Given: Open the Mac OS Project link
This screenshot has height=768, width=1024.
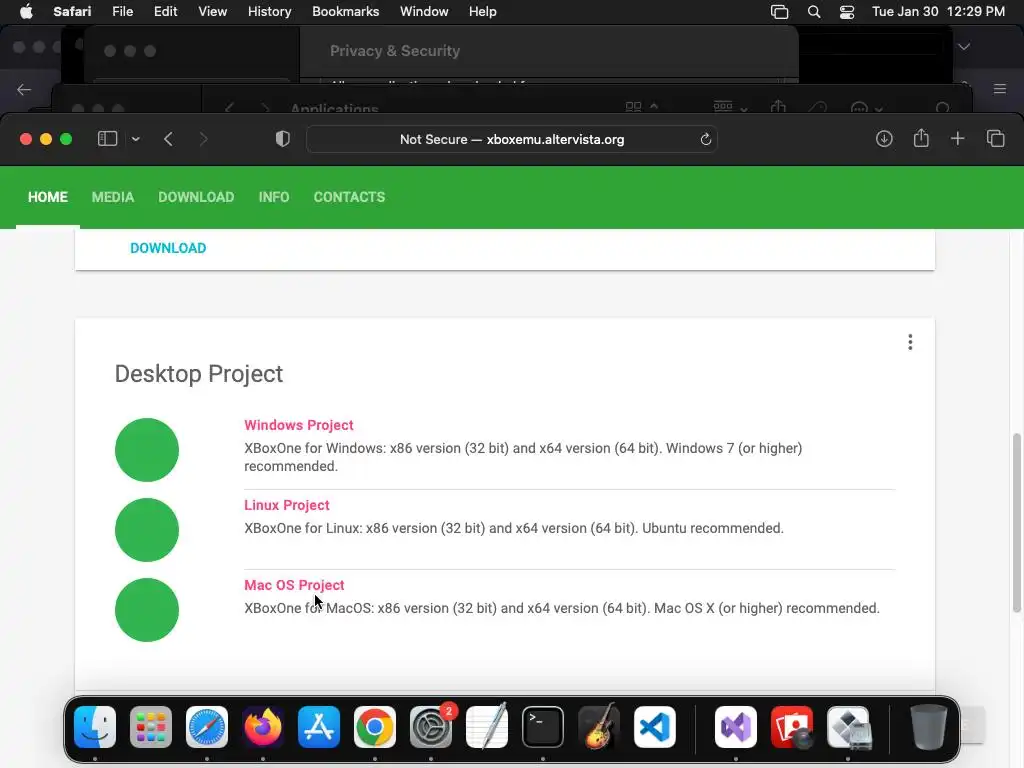Looking at the screenshot, I should click(294, 585).
